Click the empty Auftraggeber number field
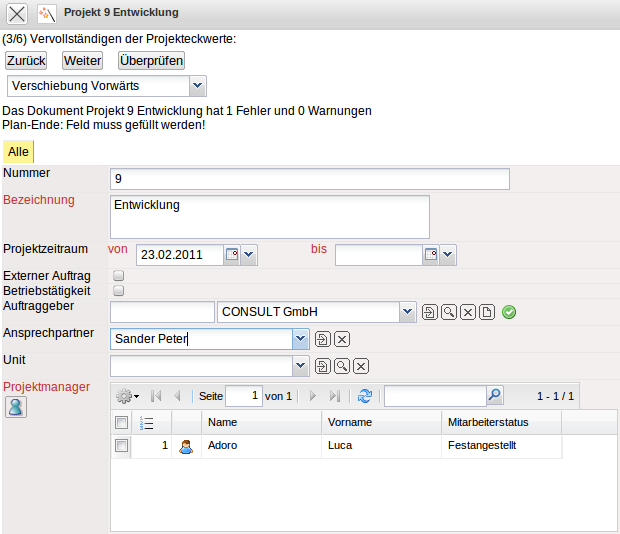 point(163,312)
